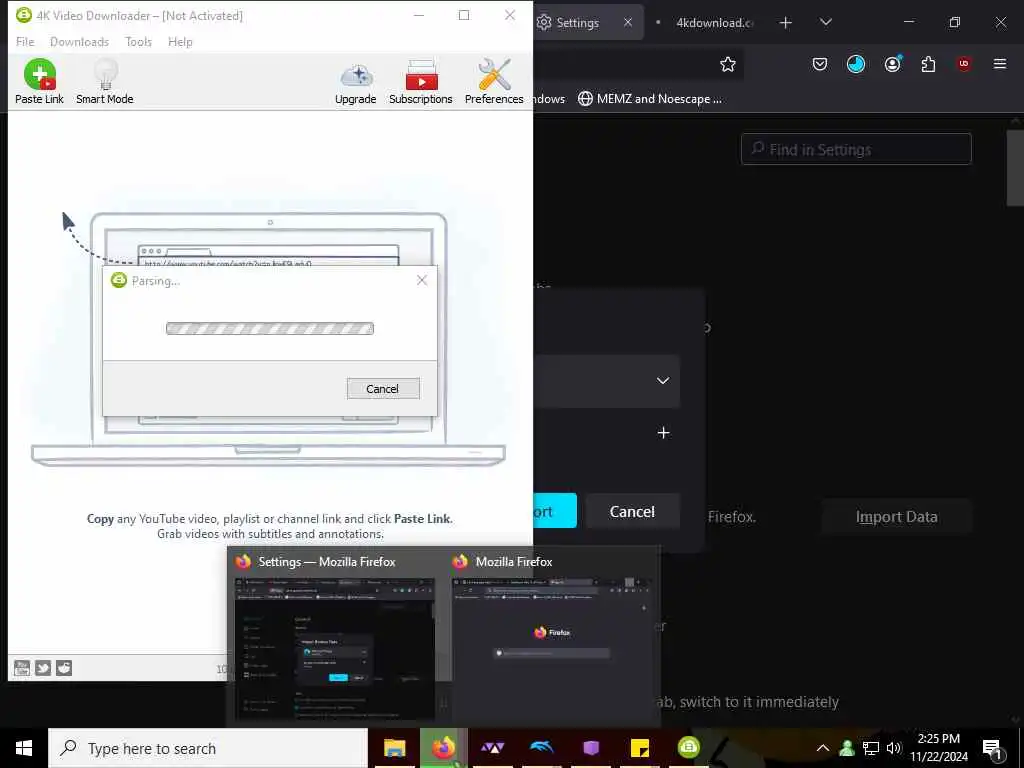This screenshot has width=1024, height=768.
Task: Open the Firefox Extensions puzzle icon
Action: pyautogui.click(x=928, y=64)
